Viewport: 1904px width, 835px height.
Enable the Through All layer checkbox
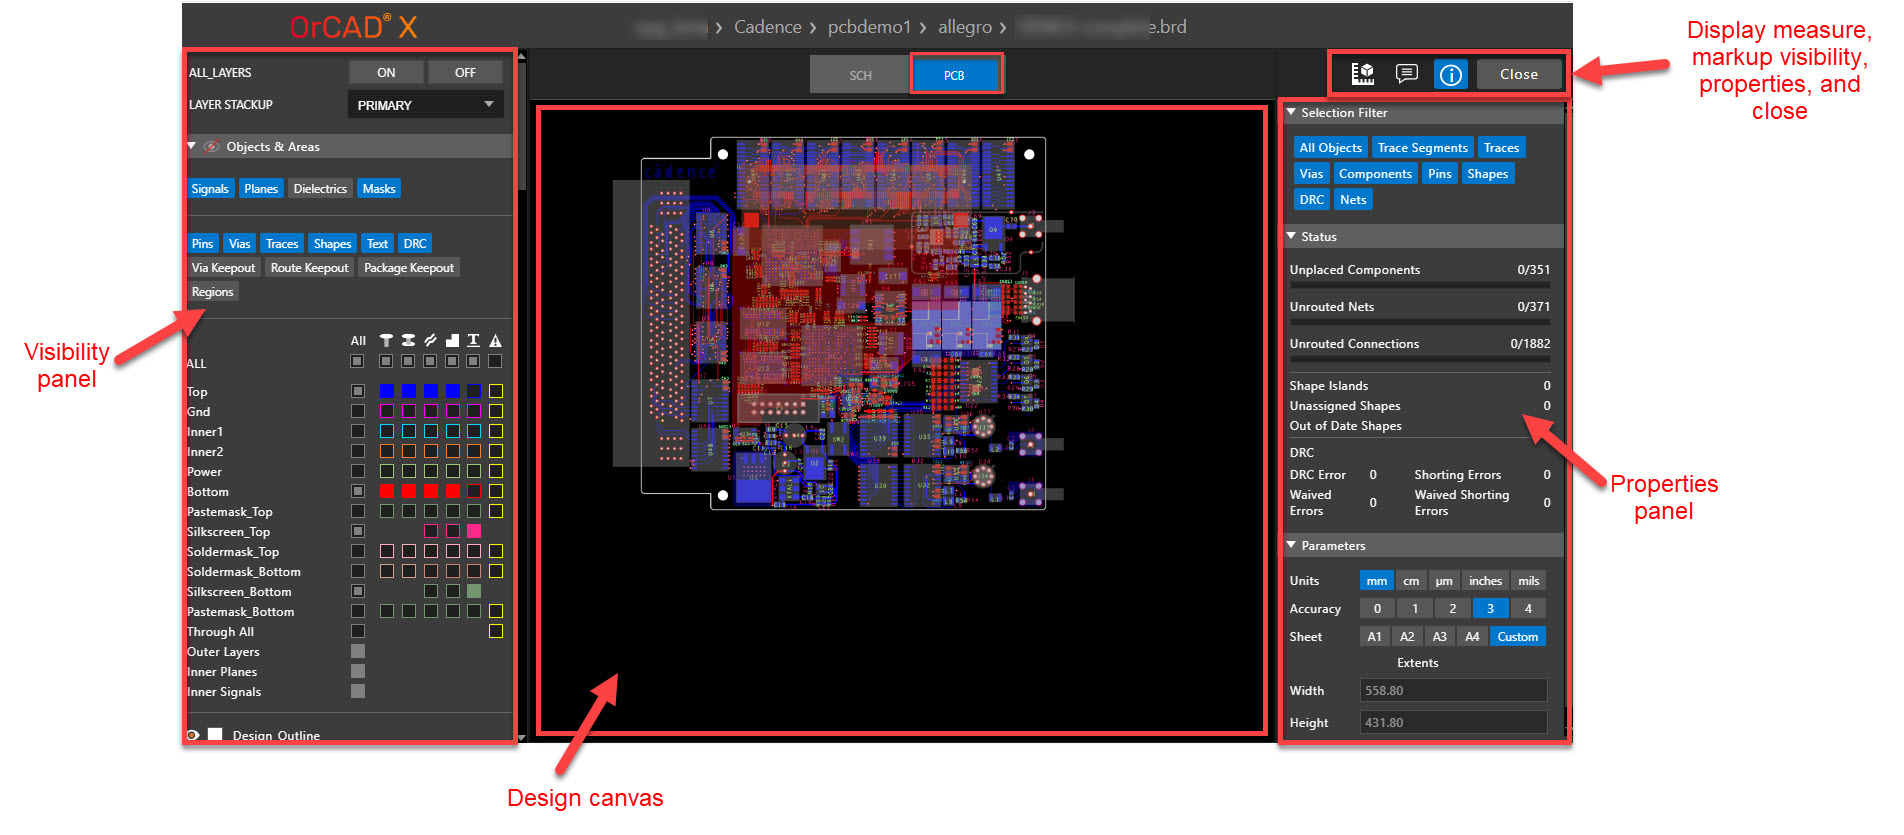(357, 631)
